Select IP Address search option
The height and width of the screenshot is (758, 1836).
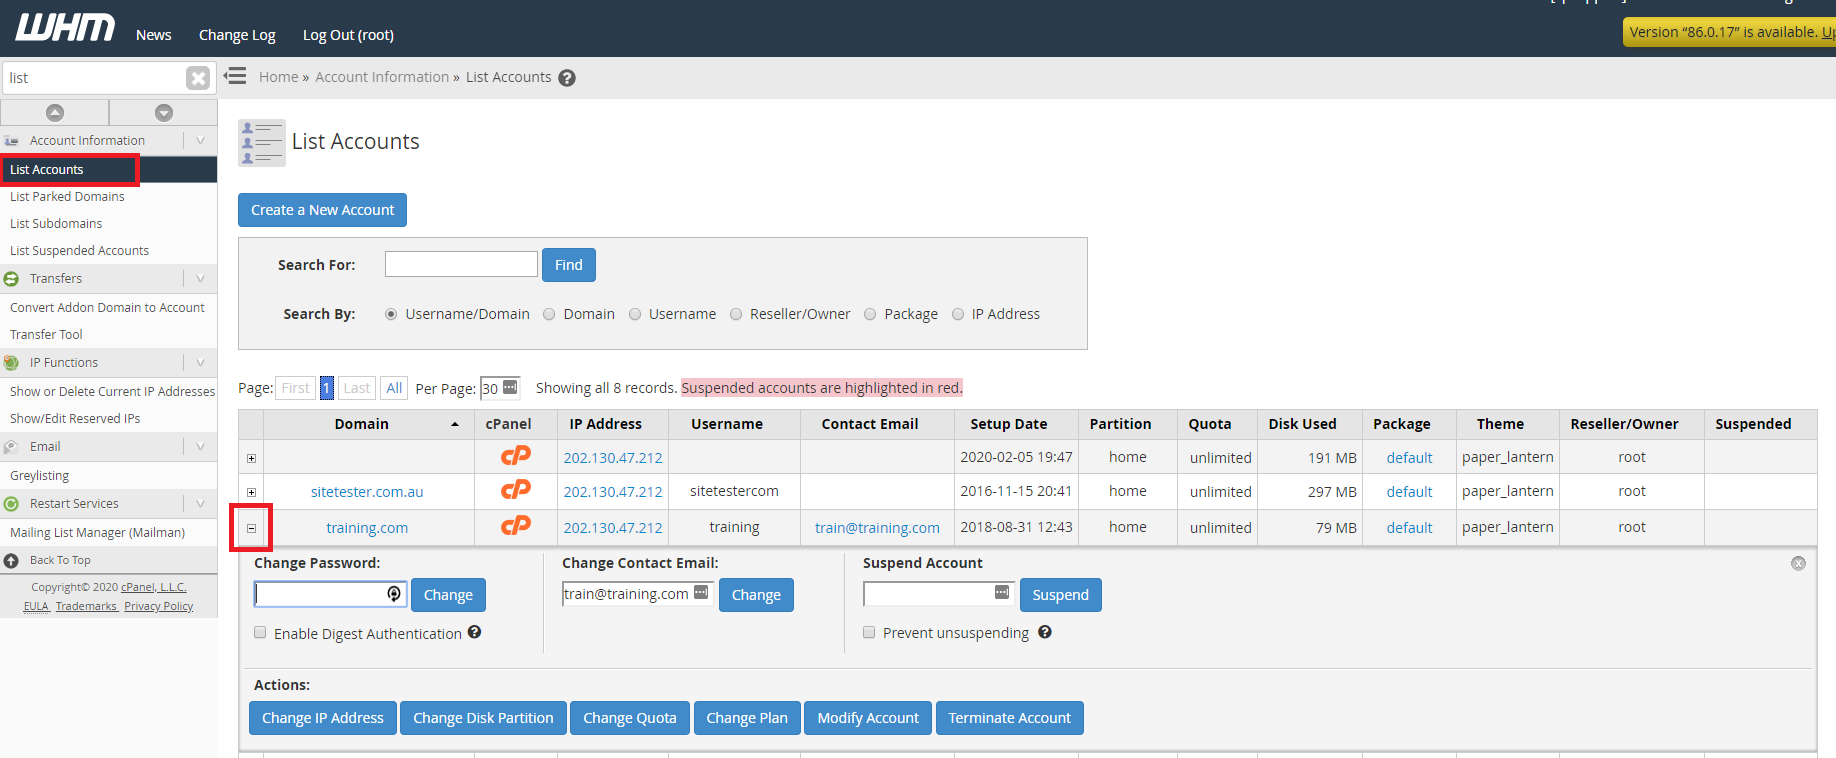point(958,314)
